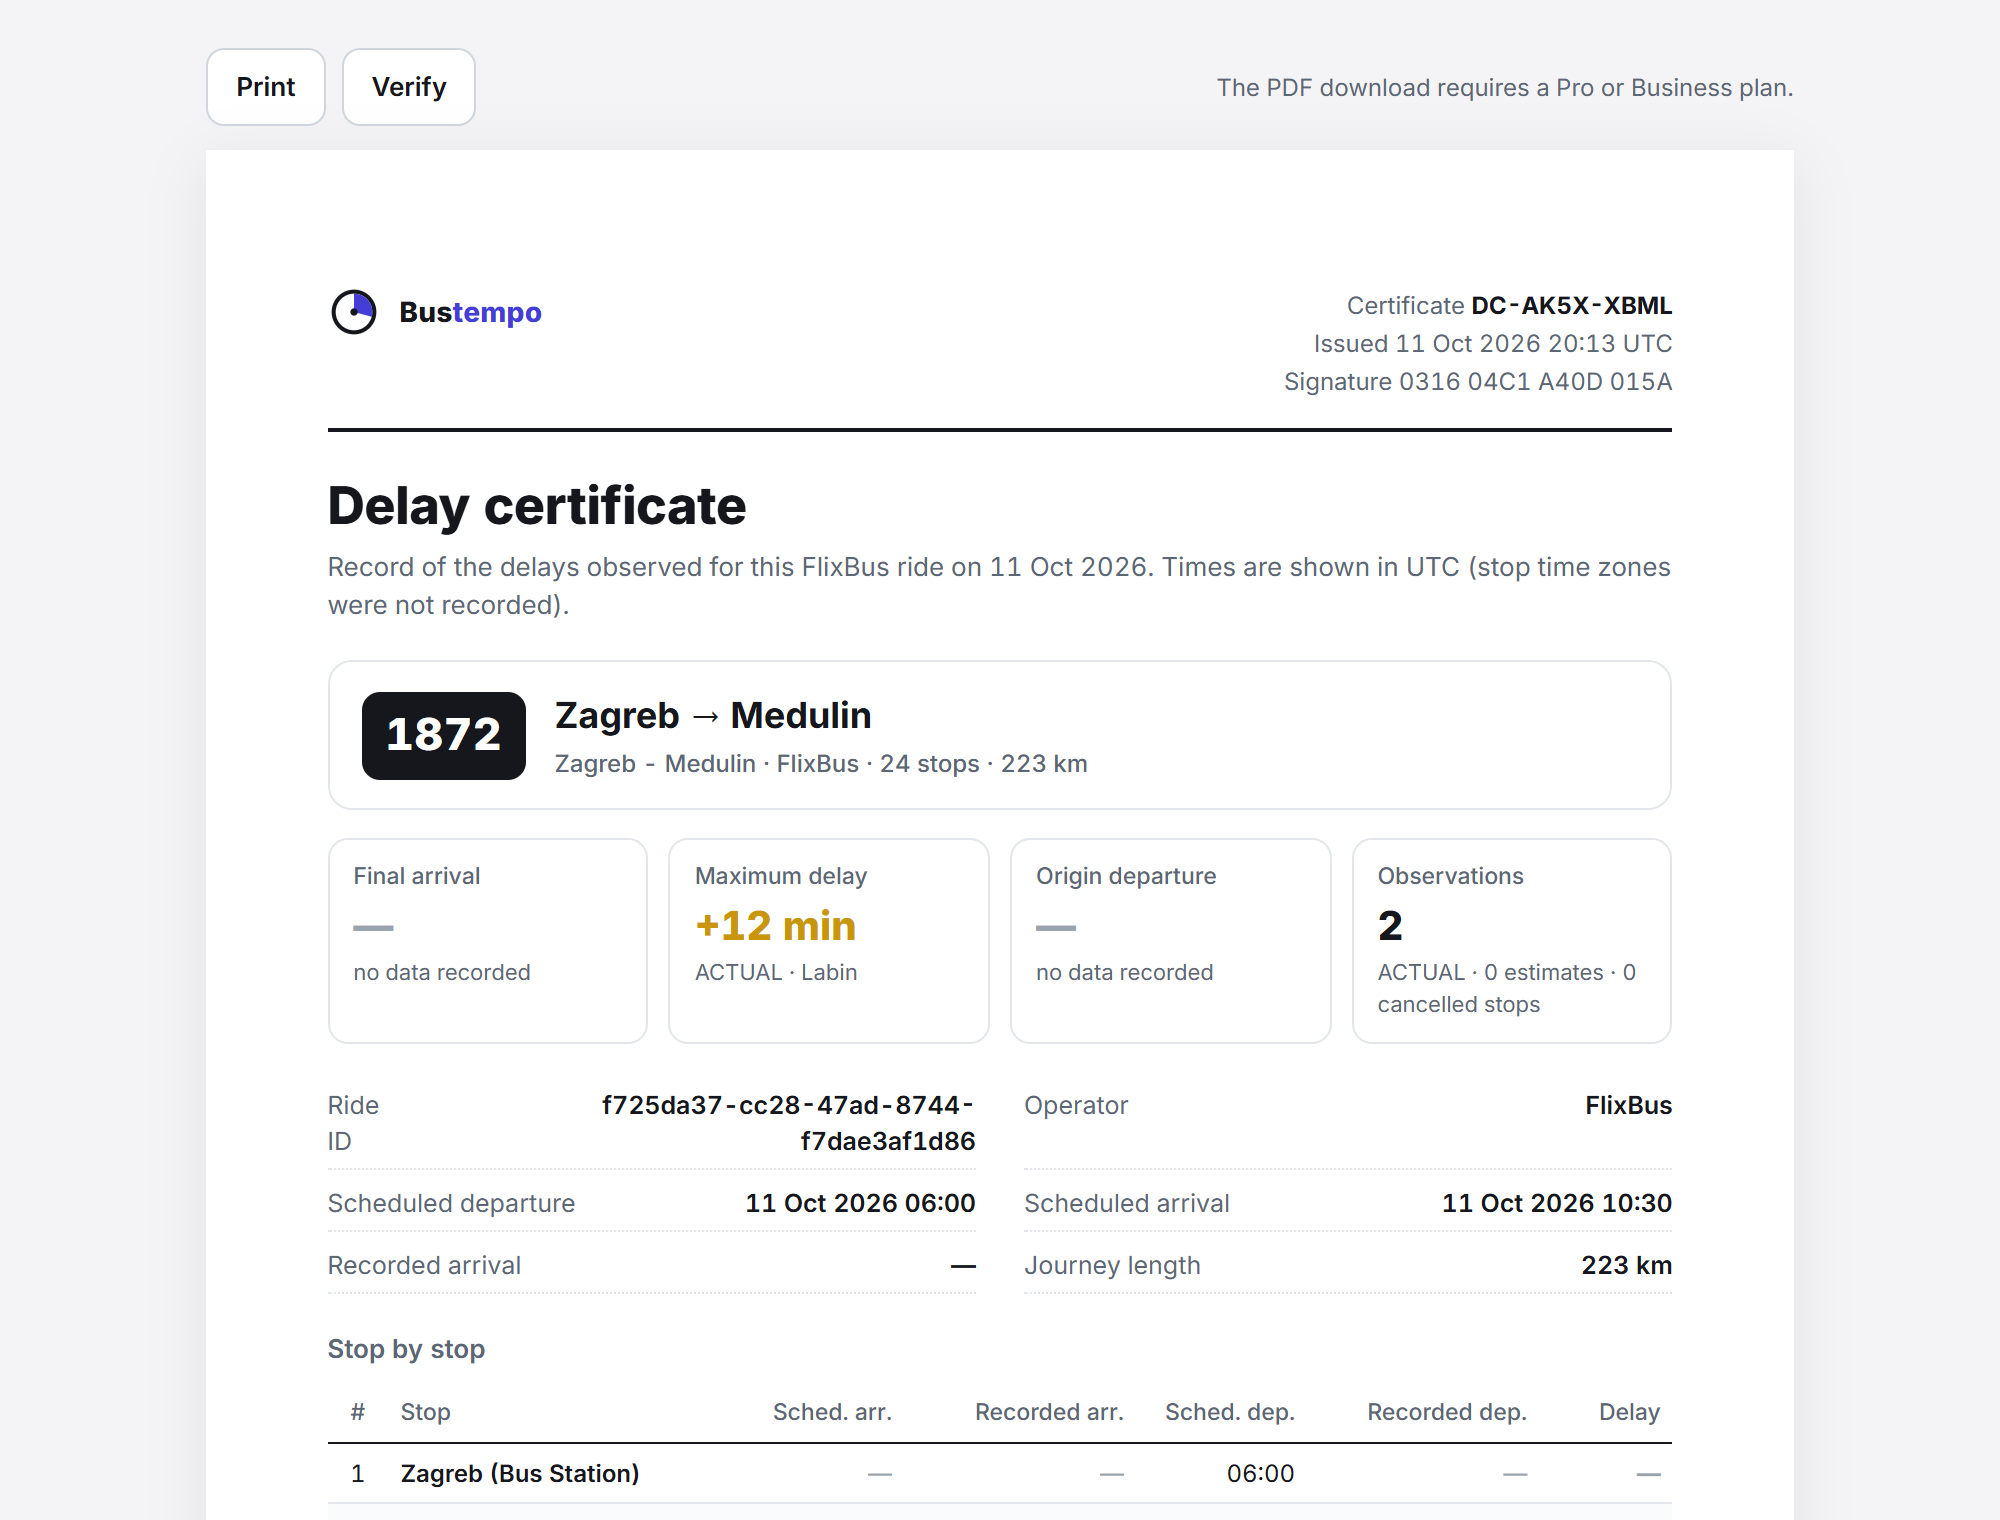Click the Sched. arr. column header
This screenshot has height=1520, width=2000.
coord(832,1412)
